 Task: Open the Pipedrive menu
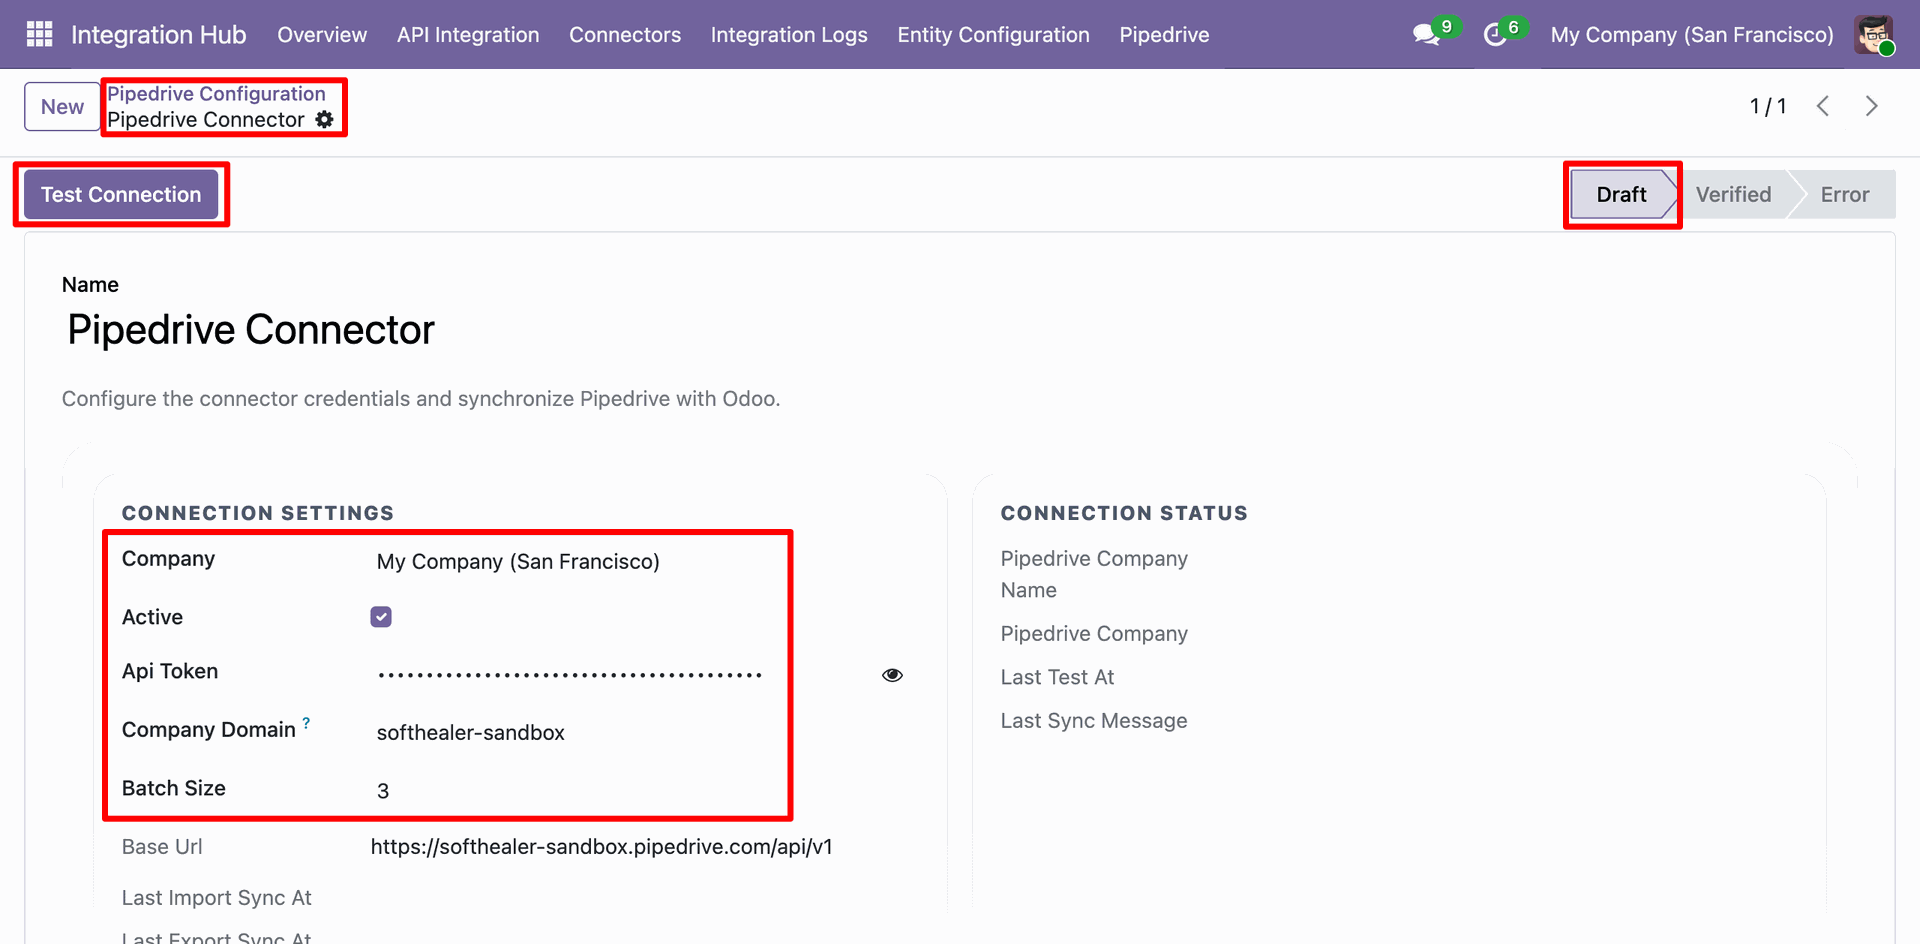pyautogui.click(x=1164, y=34)
